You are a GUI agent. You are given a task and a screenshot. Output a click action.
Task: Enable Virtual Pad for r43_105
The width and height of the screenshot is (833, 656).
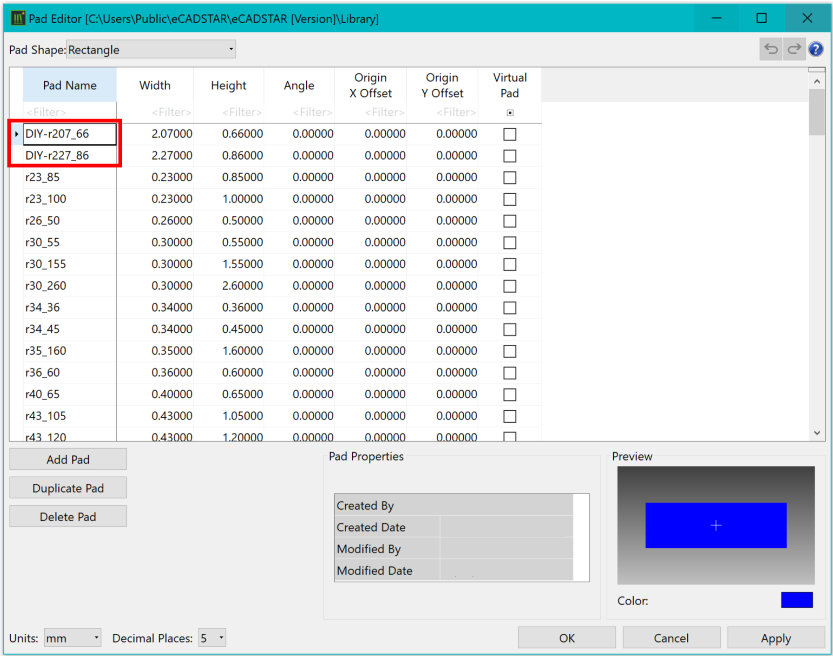click(509, 416)
